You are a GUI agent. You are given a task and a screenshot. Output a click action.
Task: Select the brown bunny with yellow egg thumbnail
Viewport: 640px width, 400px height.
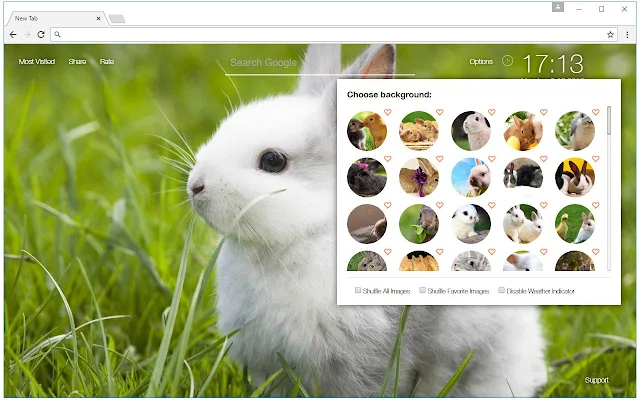pos(523,131)
